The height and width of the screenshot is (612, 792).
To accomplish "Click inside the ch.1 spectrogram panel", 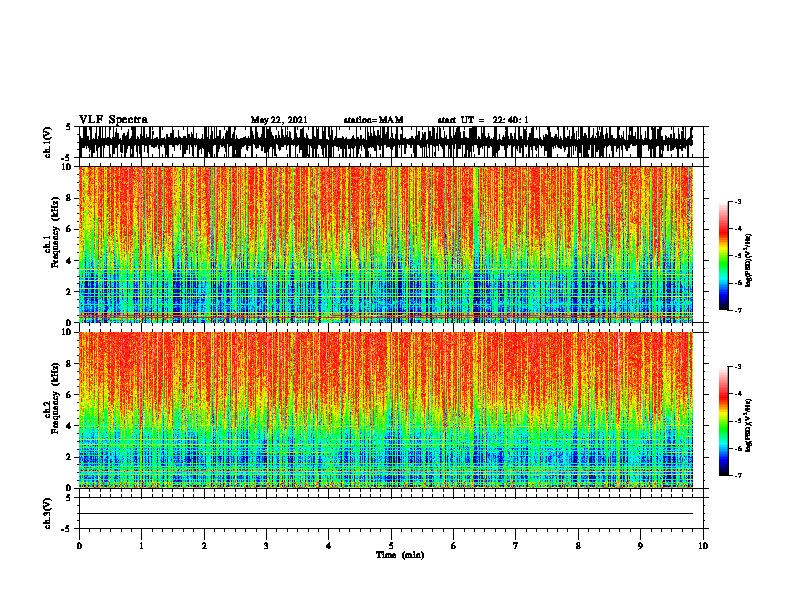I will pyautogui.click(x=386, y=244).
